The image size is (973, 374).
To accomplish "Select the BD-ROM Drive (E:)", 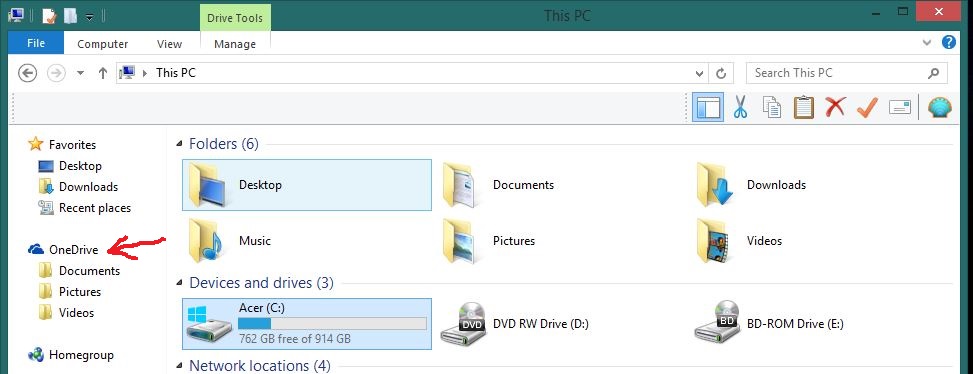I will (x=769, y=323).
